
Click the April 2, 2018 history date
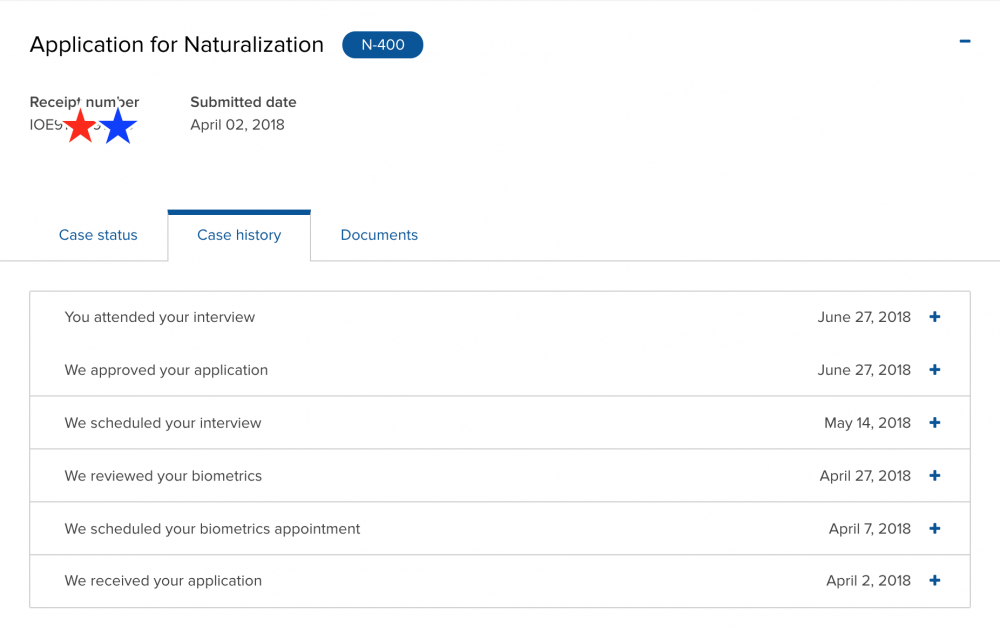coord(868,580)
